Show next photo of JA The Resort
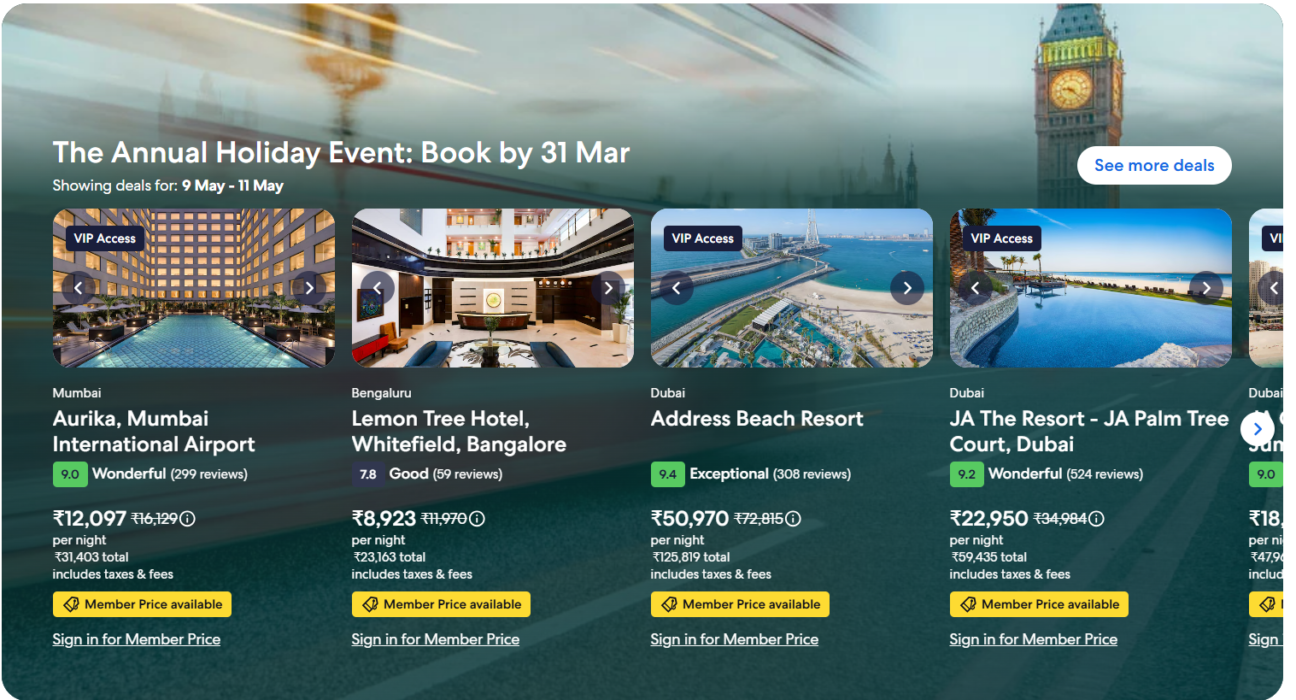 [x=1206, y=288]
